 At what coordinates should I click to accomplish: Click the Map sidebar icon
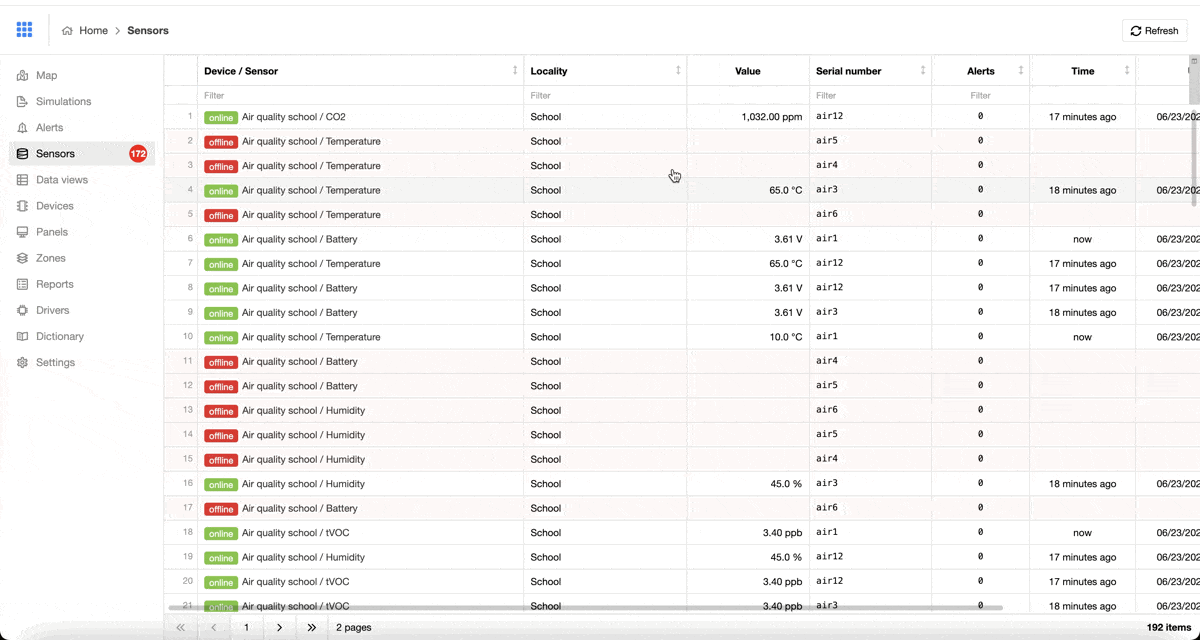pos(22,76)
